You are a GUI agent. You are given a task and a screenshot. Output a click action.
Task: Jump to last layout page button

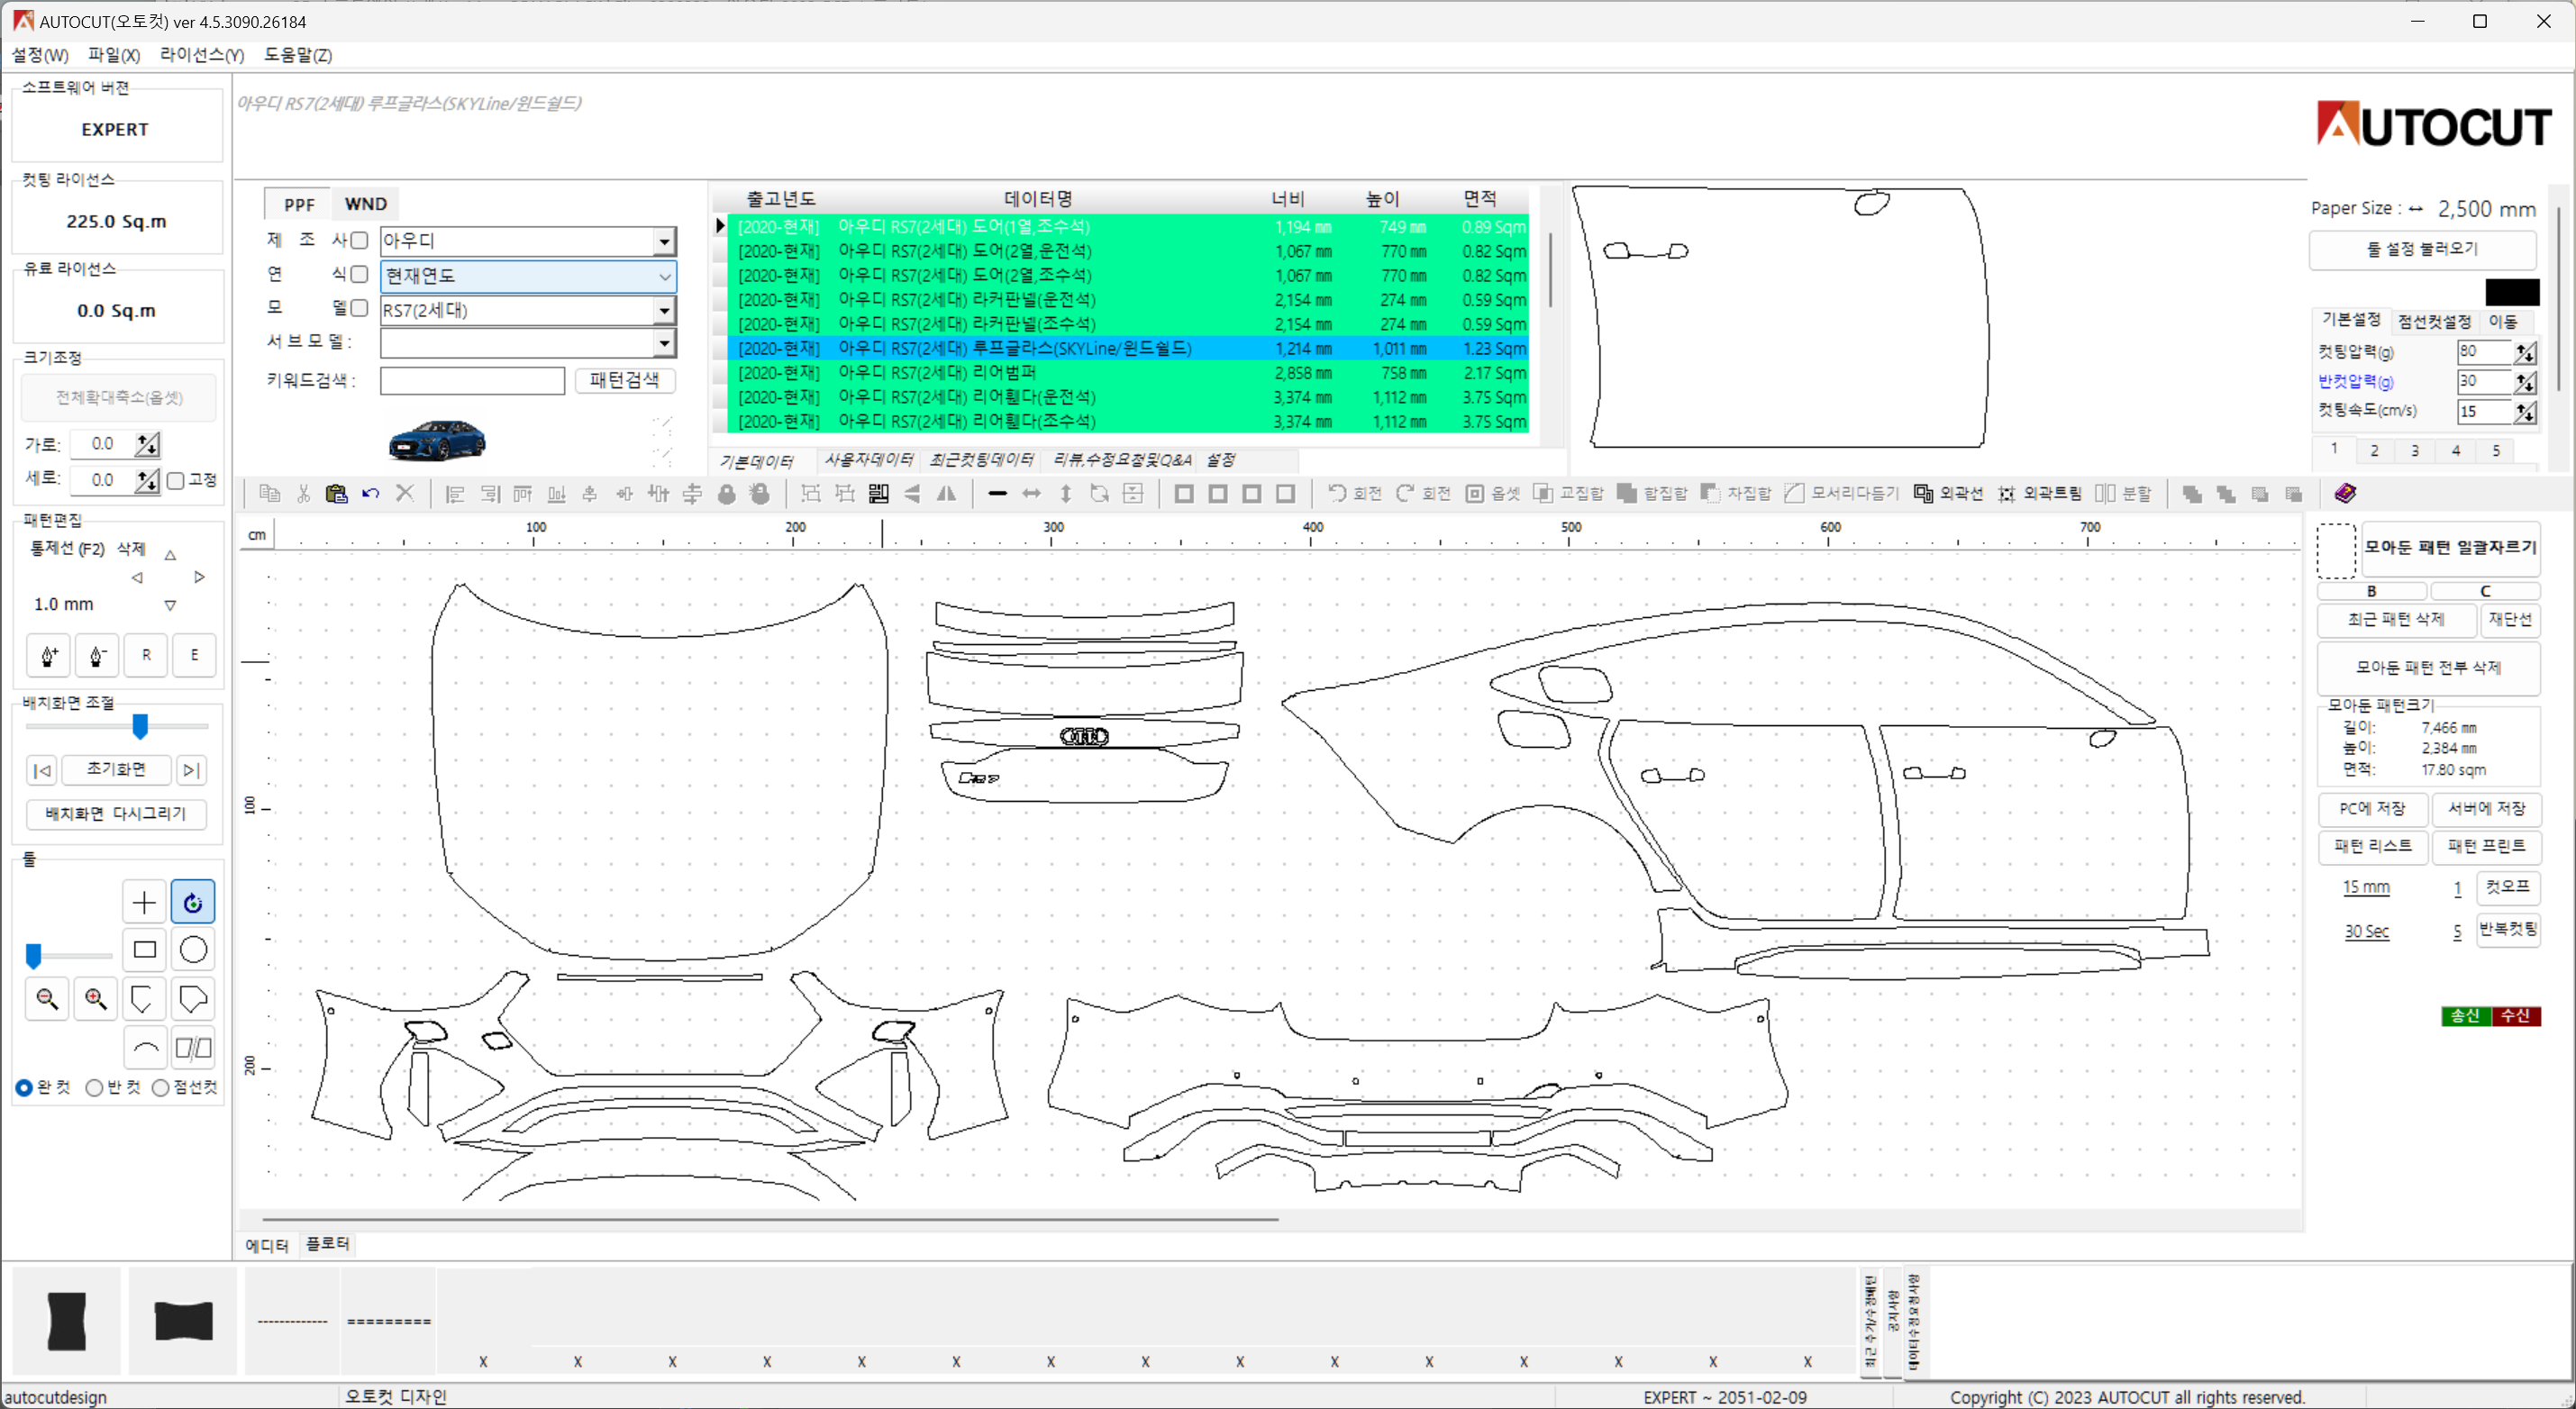point(192,770)
